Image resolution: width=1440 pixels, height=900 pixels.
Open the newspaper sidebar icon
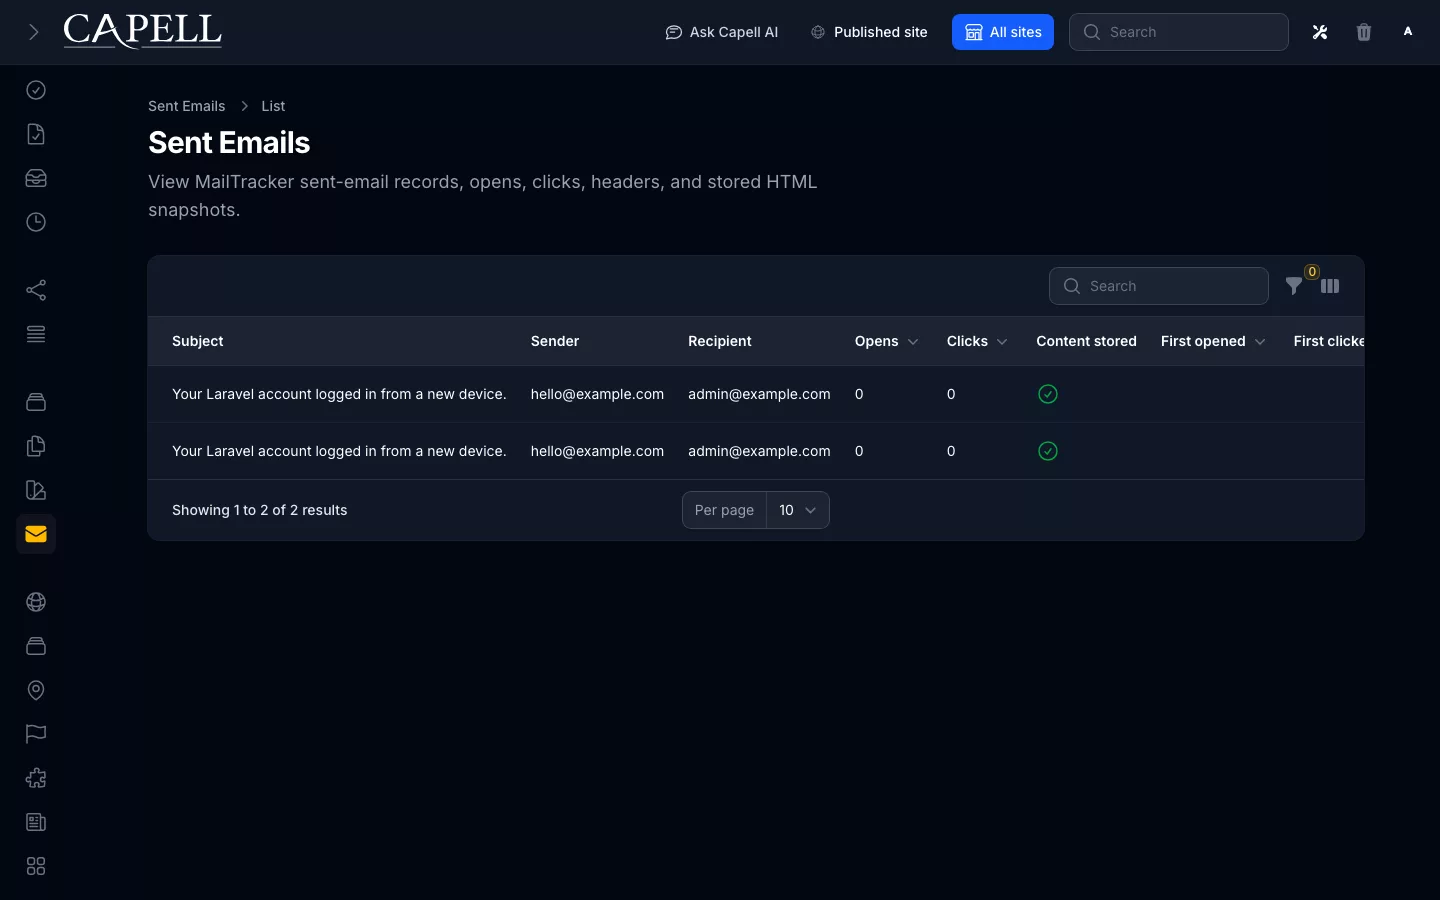pos(36,822)
